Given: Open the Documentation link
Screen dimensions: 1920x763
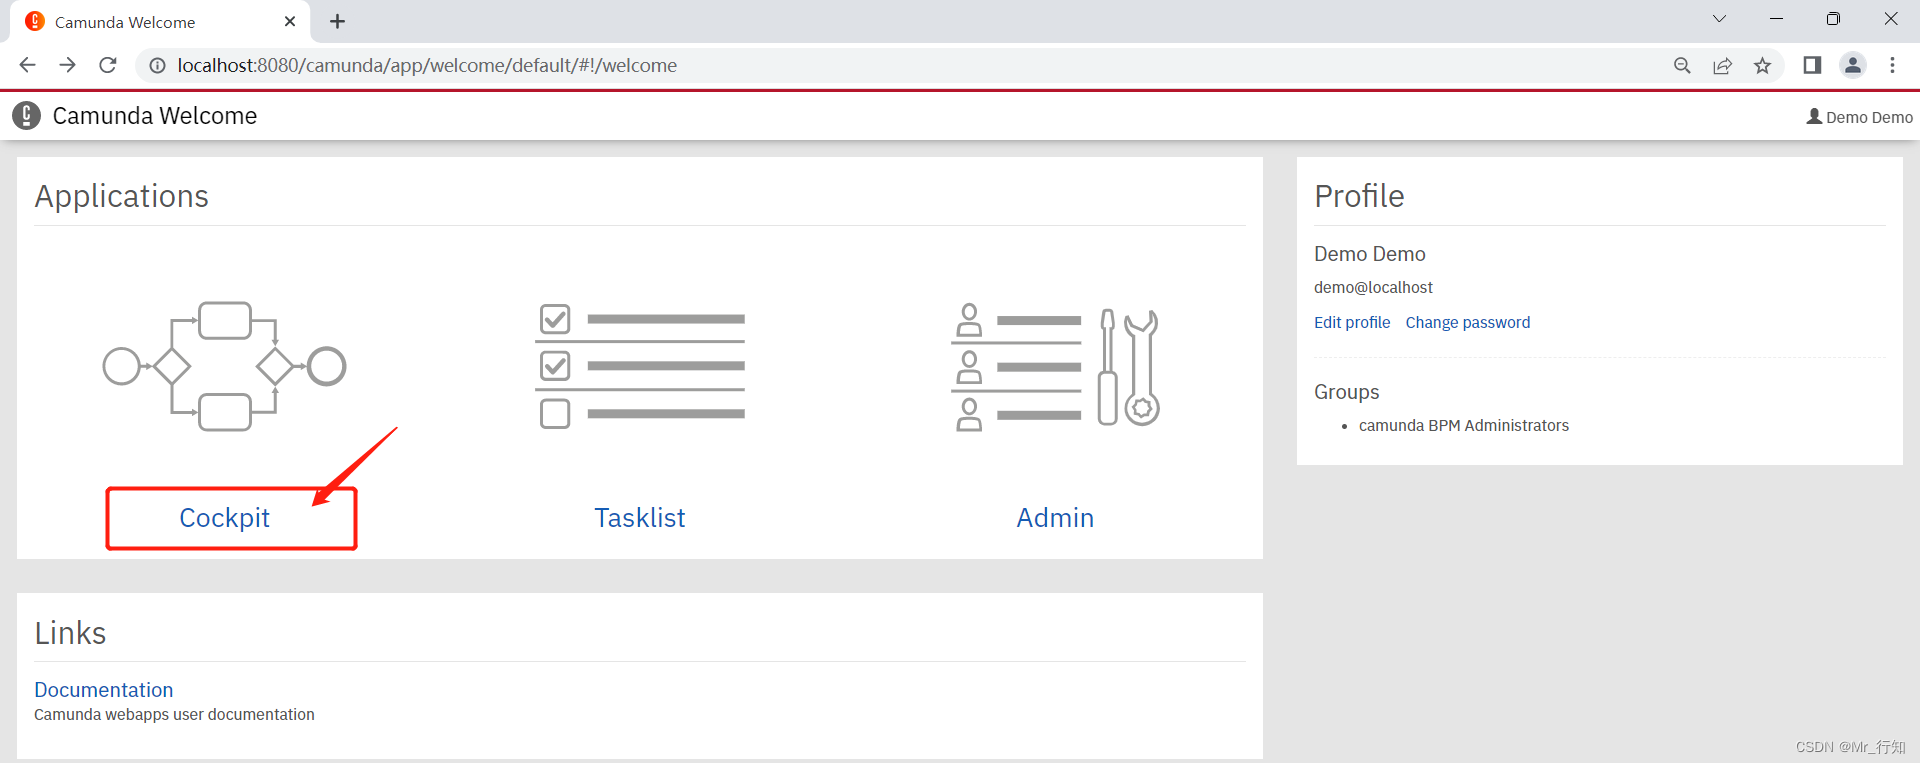Looking at the screenshot, I should [104, 690].
